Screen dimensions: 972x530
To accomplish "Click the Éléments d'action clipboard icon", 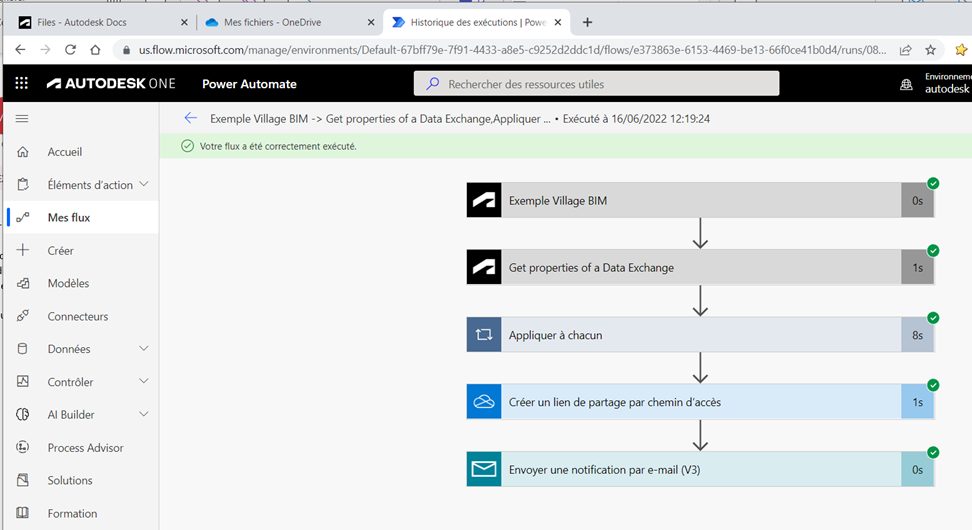I will [23, 185].
